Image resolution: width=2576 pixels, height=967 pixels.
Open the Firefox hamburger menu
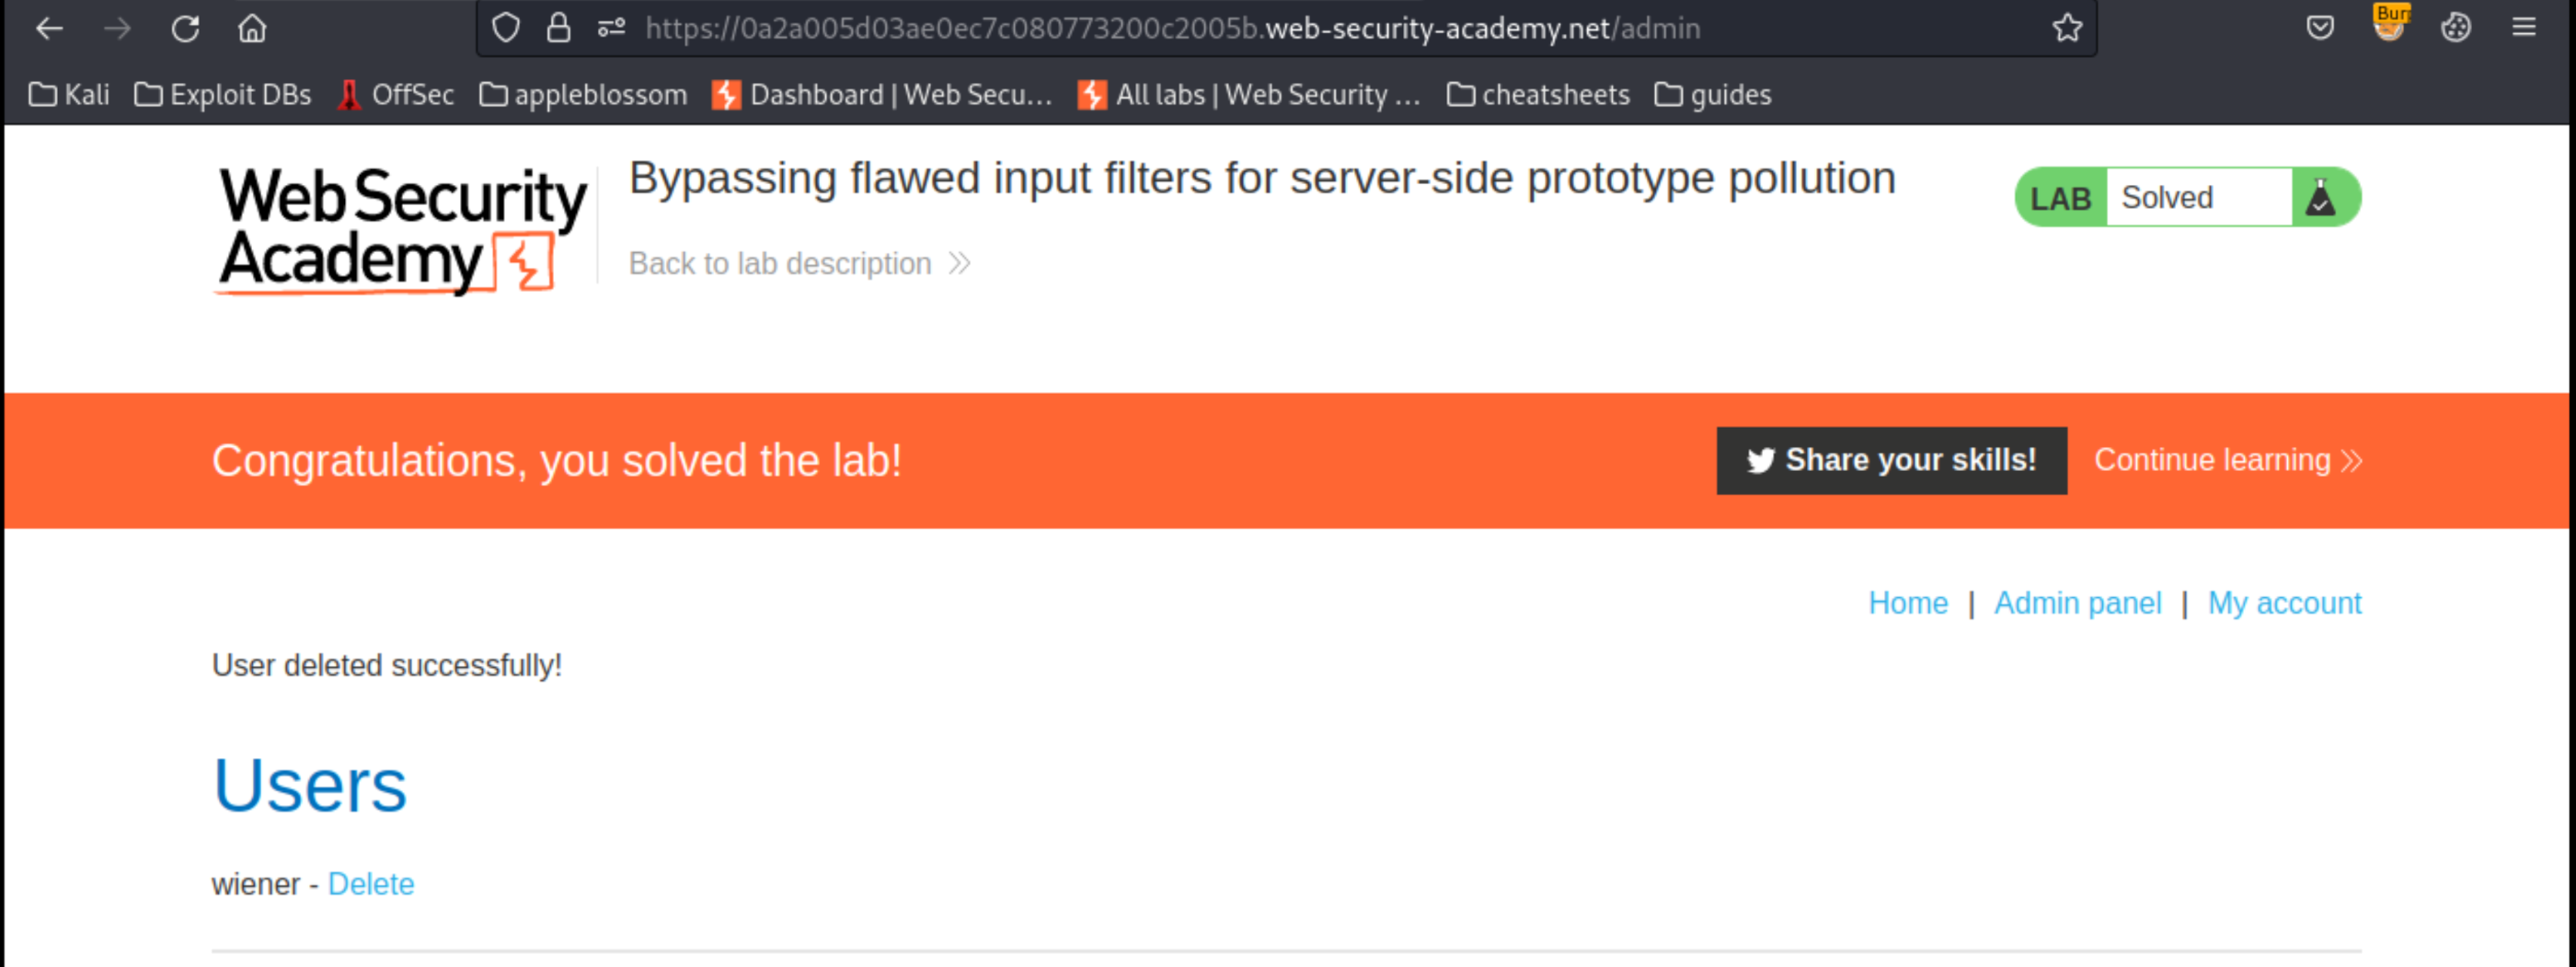point(2523,28)
